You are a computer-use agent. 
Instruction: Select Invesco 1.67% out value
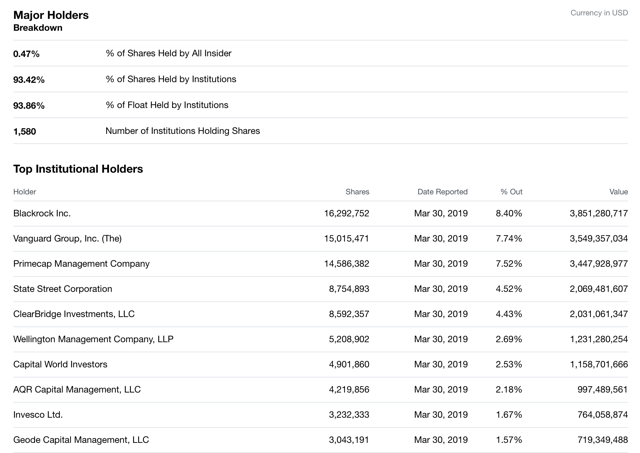click(x=509, y=415)
